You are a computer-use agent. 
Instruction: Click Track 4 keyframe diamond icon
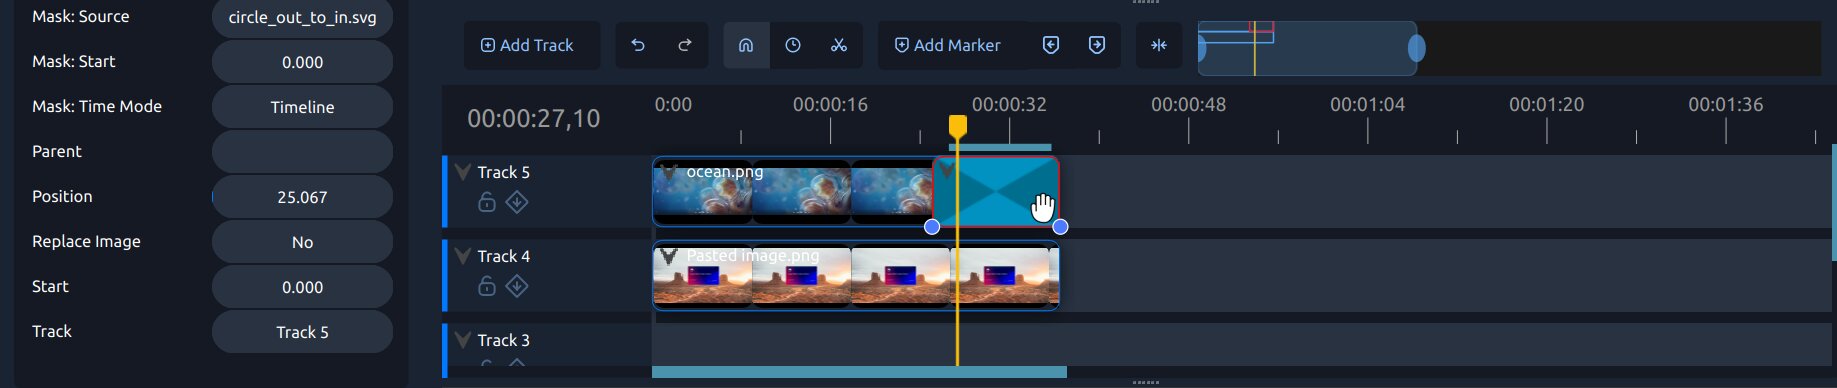point(517,286)
